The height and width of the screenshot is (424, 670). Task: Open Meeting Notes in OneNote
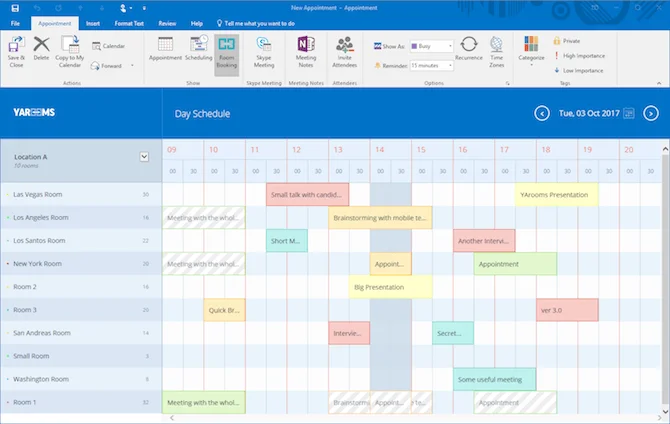pyautogui.click(x=306, y=50)
